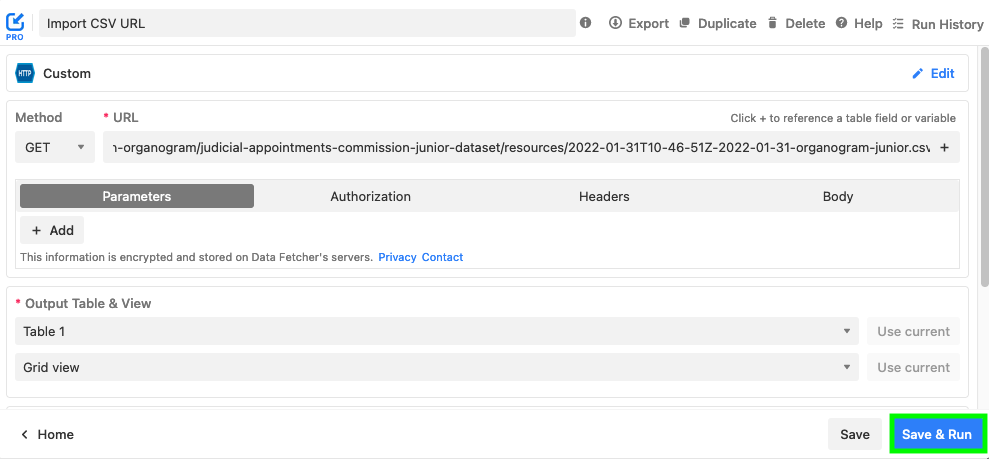
Task: Click the request name input field
Action: click(x=306, y=23)
